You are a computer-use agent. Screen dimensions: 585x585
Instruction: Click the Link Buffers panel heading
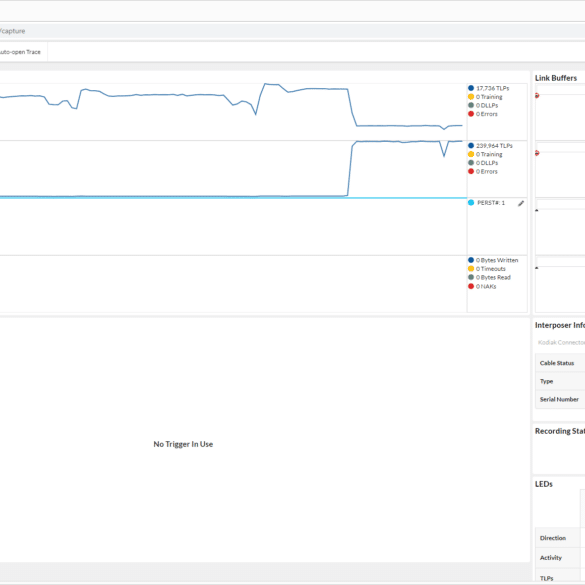coord(556,78)
